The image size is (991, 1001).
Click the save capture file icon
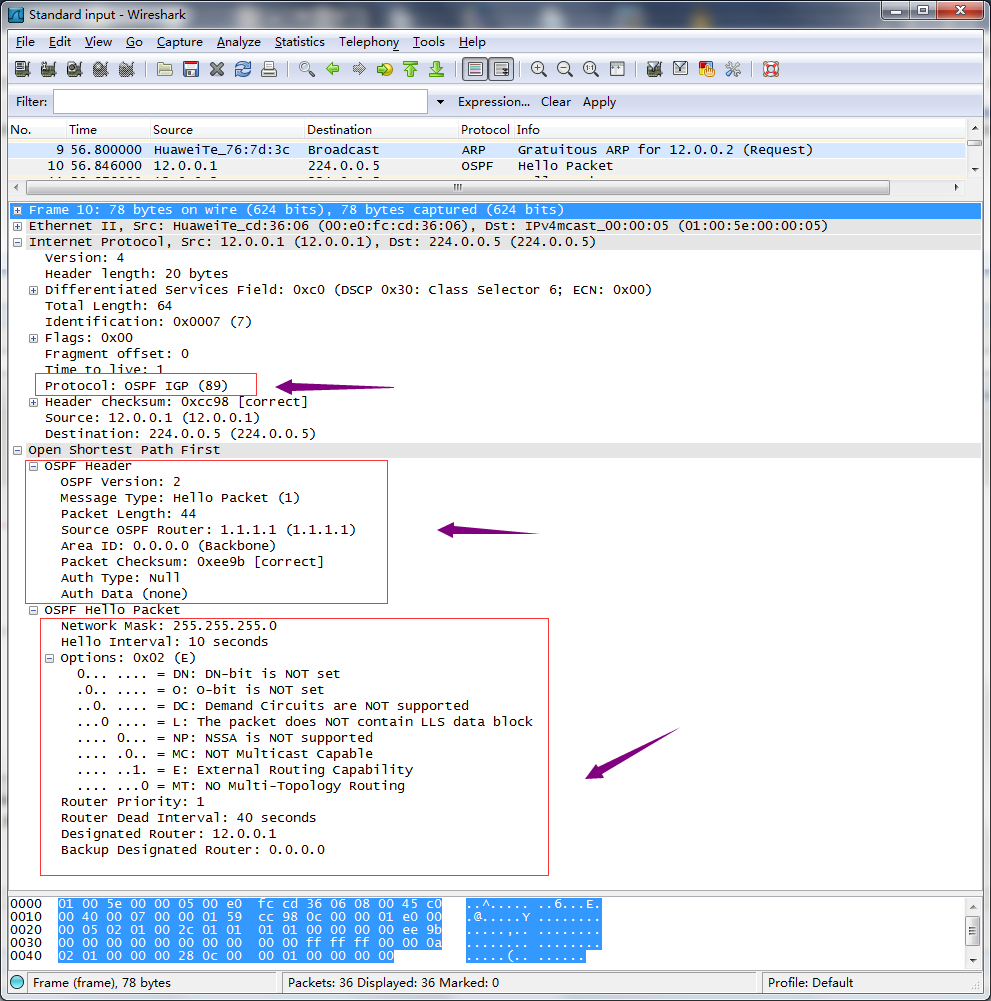point(191,69)
